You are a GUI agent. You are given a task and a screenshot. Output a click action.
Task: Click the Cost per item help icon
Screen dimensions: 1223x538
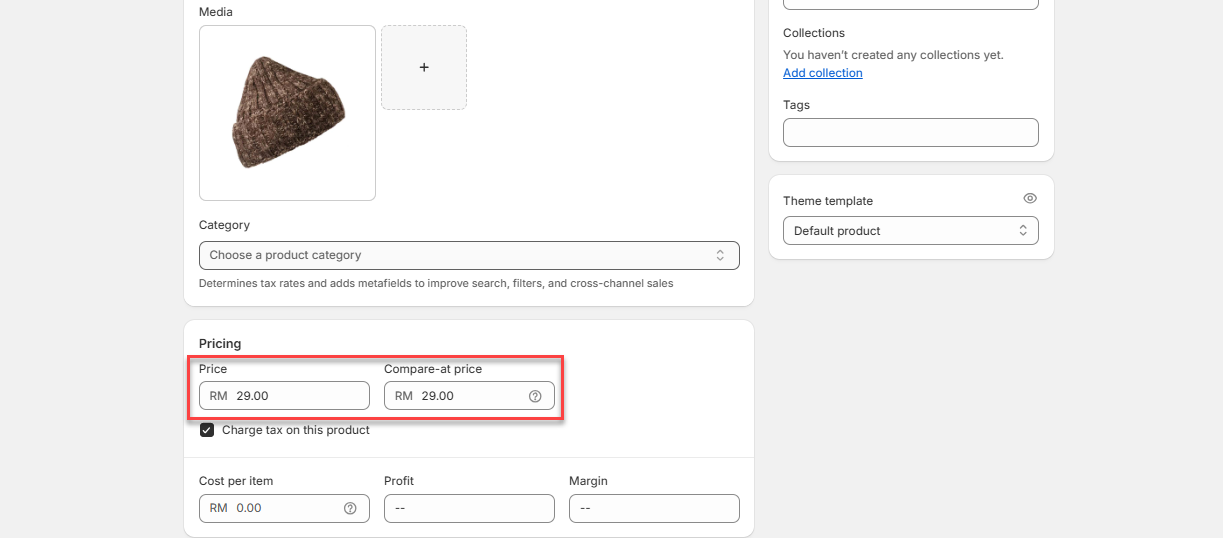point(350,508)
